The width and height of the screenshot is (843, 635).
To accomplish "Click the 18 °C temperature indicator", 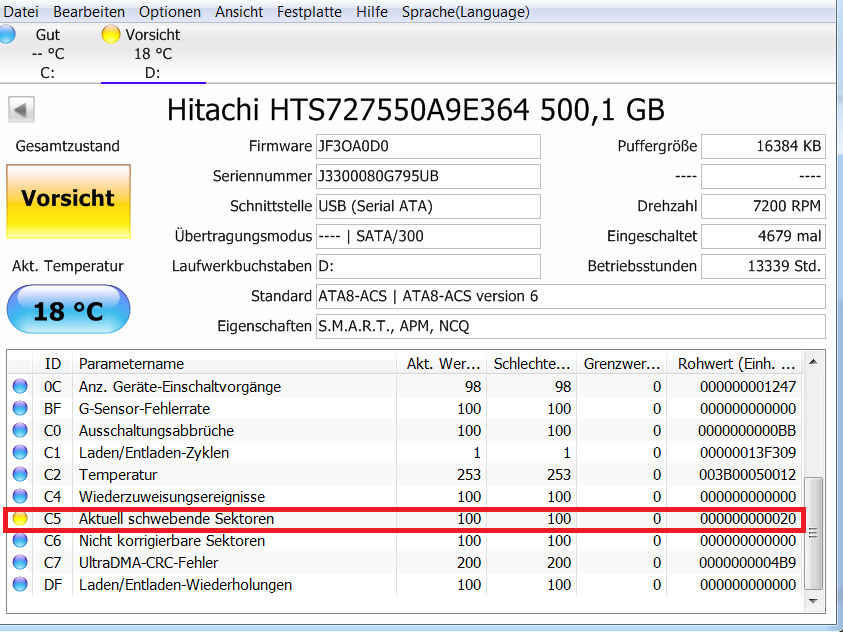I will point(68,310).
